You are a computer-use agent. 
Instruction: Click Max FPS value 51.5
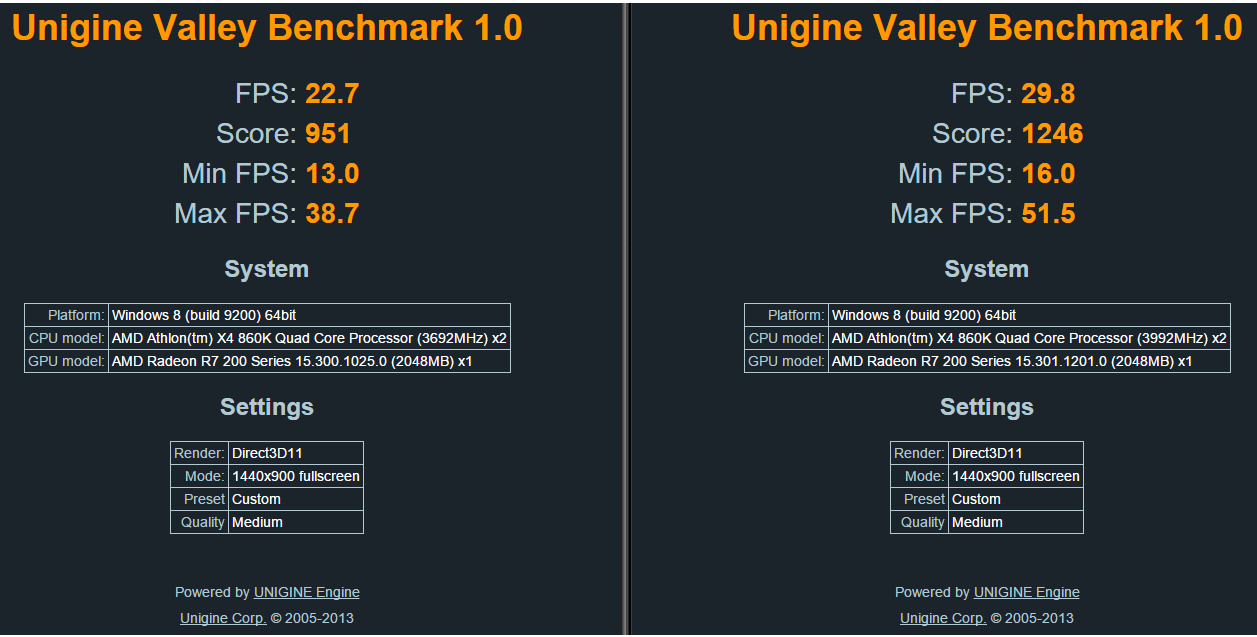pos(1048,214)
